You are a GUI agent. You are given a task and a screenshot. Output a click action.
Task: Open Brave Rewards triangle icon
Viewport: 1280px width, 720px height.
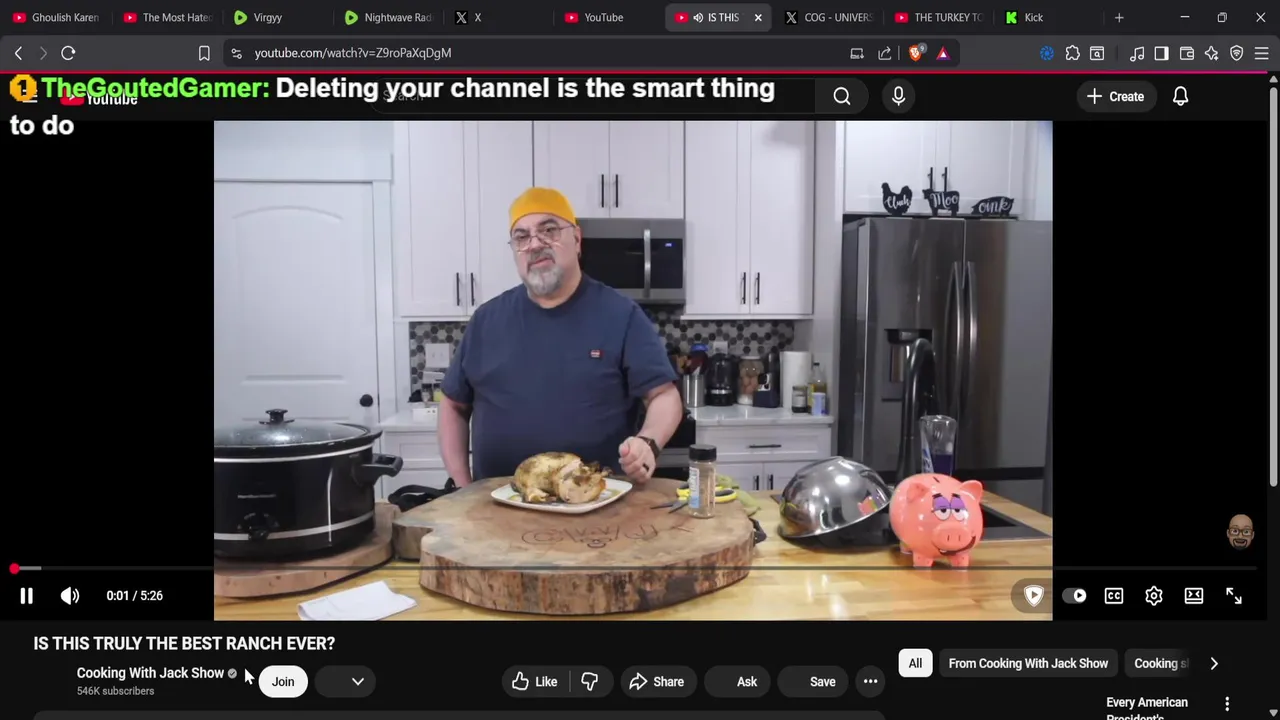(943, 53)
